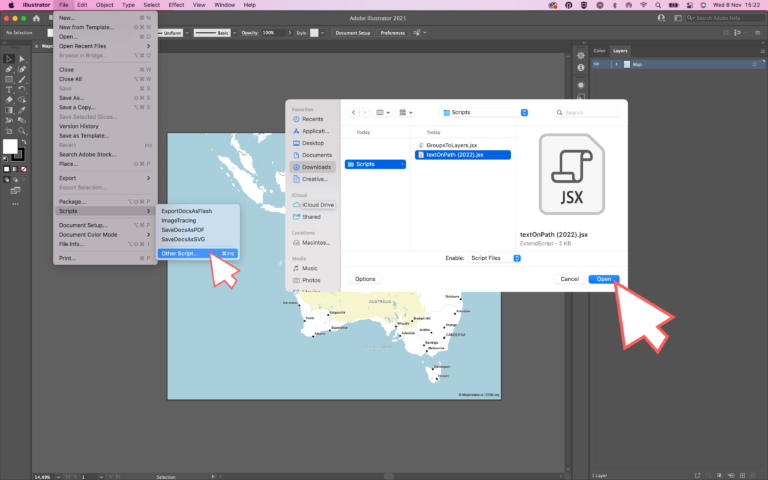Click the Wi-Fi status icon
The width and height of the screenshot is (768, 480).
click(644, 5)
